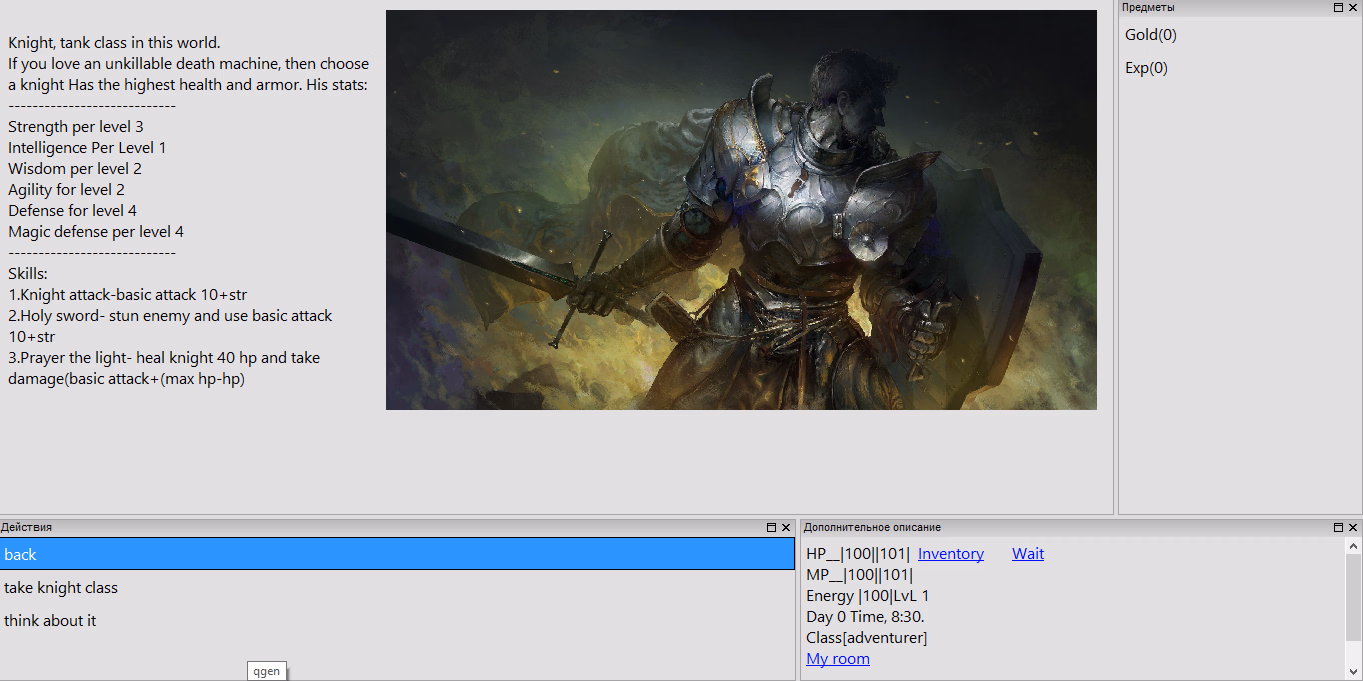Close the Действия panel

pos(786,527)
